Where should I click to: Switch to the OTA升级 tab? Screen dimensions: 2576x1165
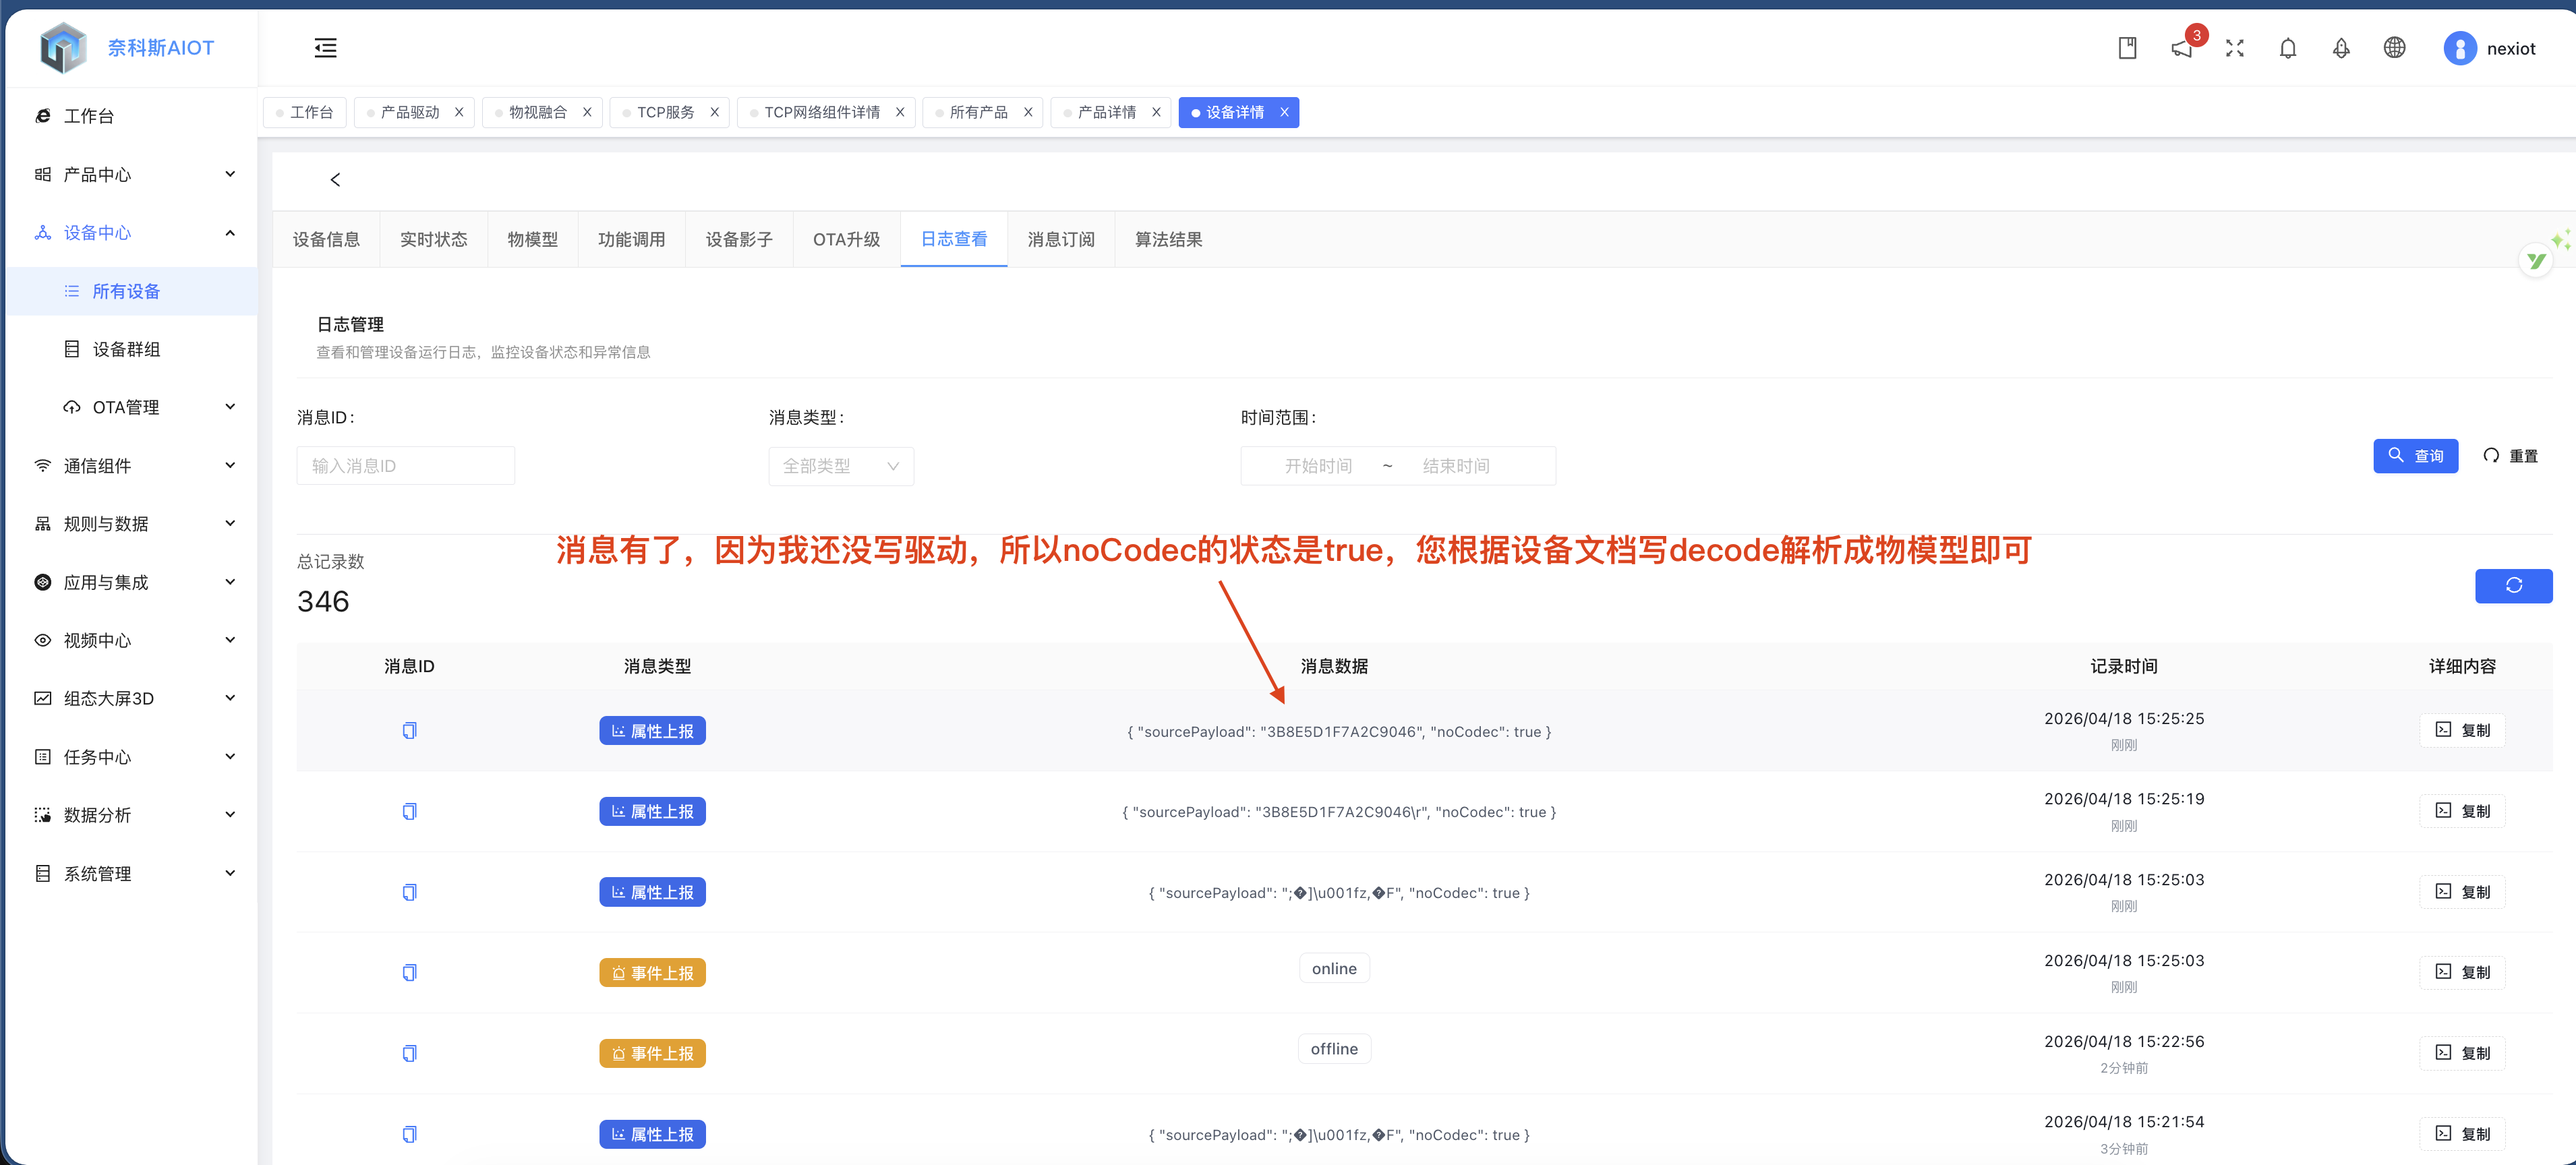[x=846, y=240]
